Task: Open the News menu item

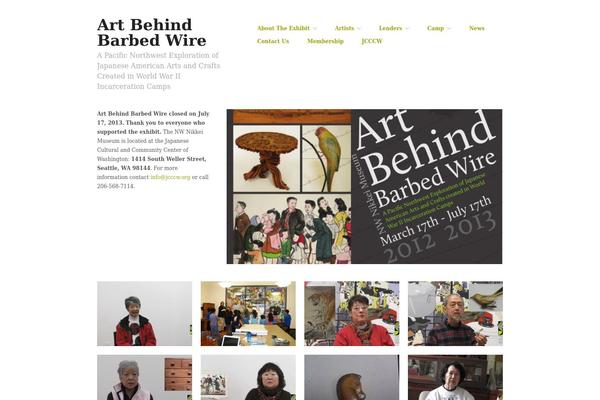Action: (x=476, y=28)
